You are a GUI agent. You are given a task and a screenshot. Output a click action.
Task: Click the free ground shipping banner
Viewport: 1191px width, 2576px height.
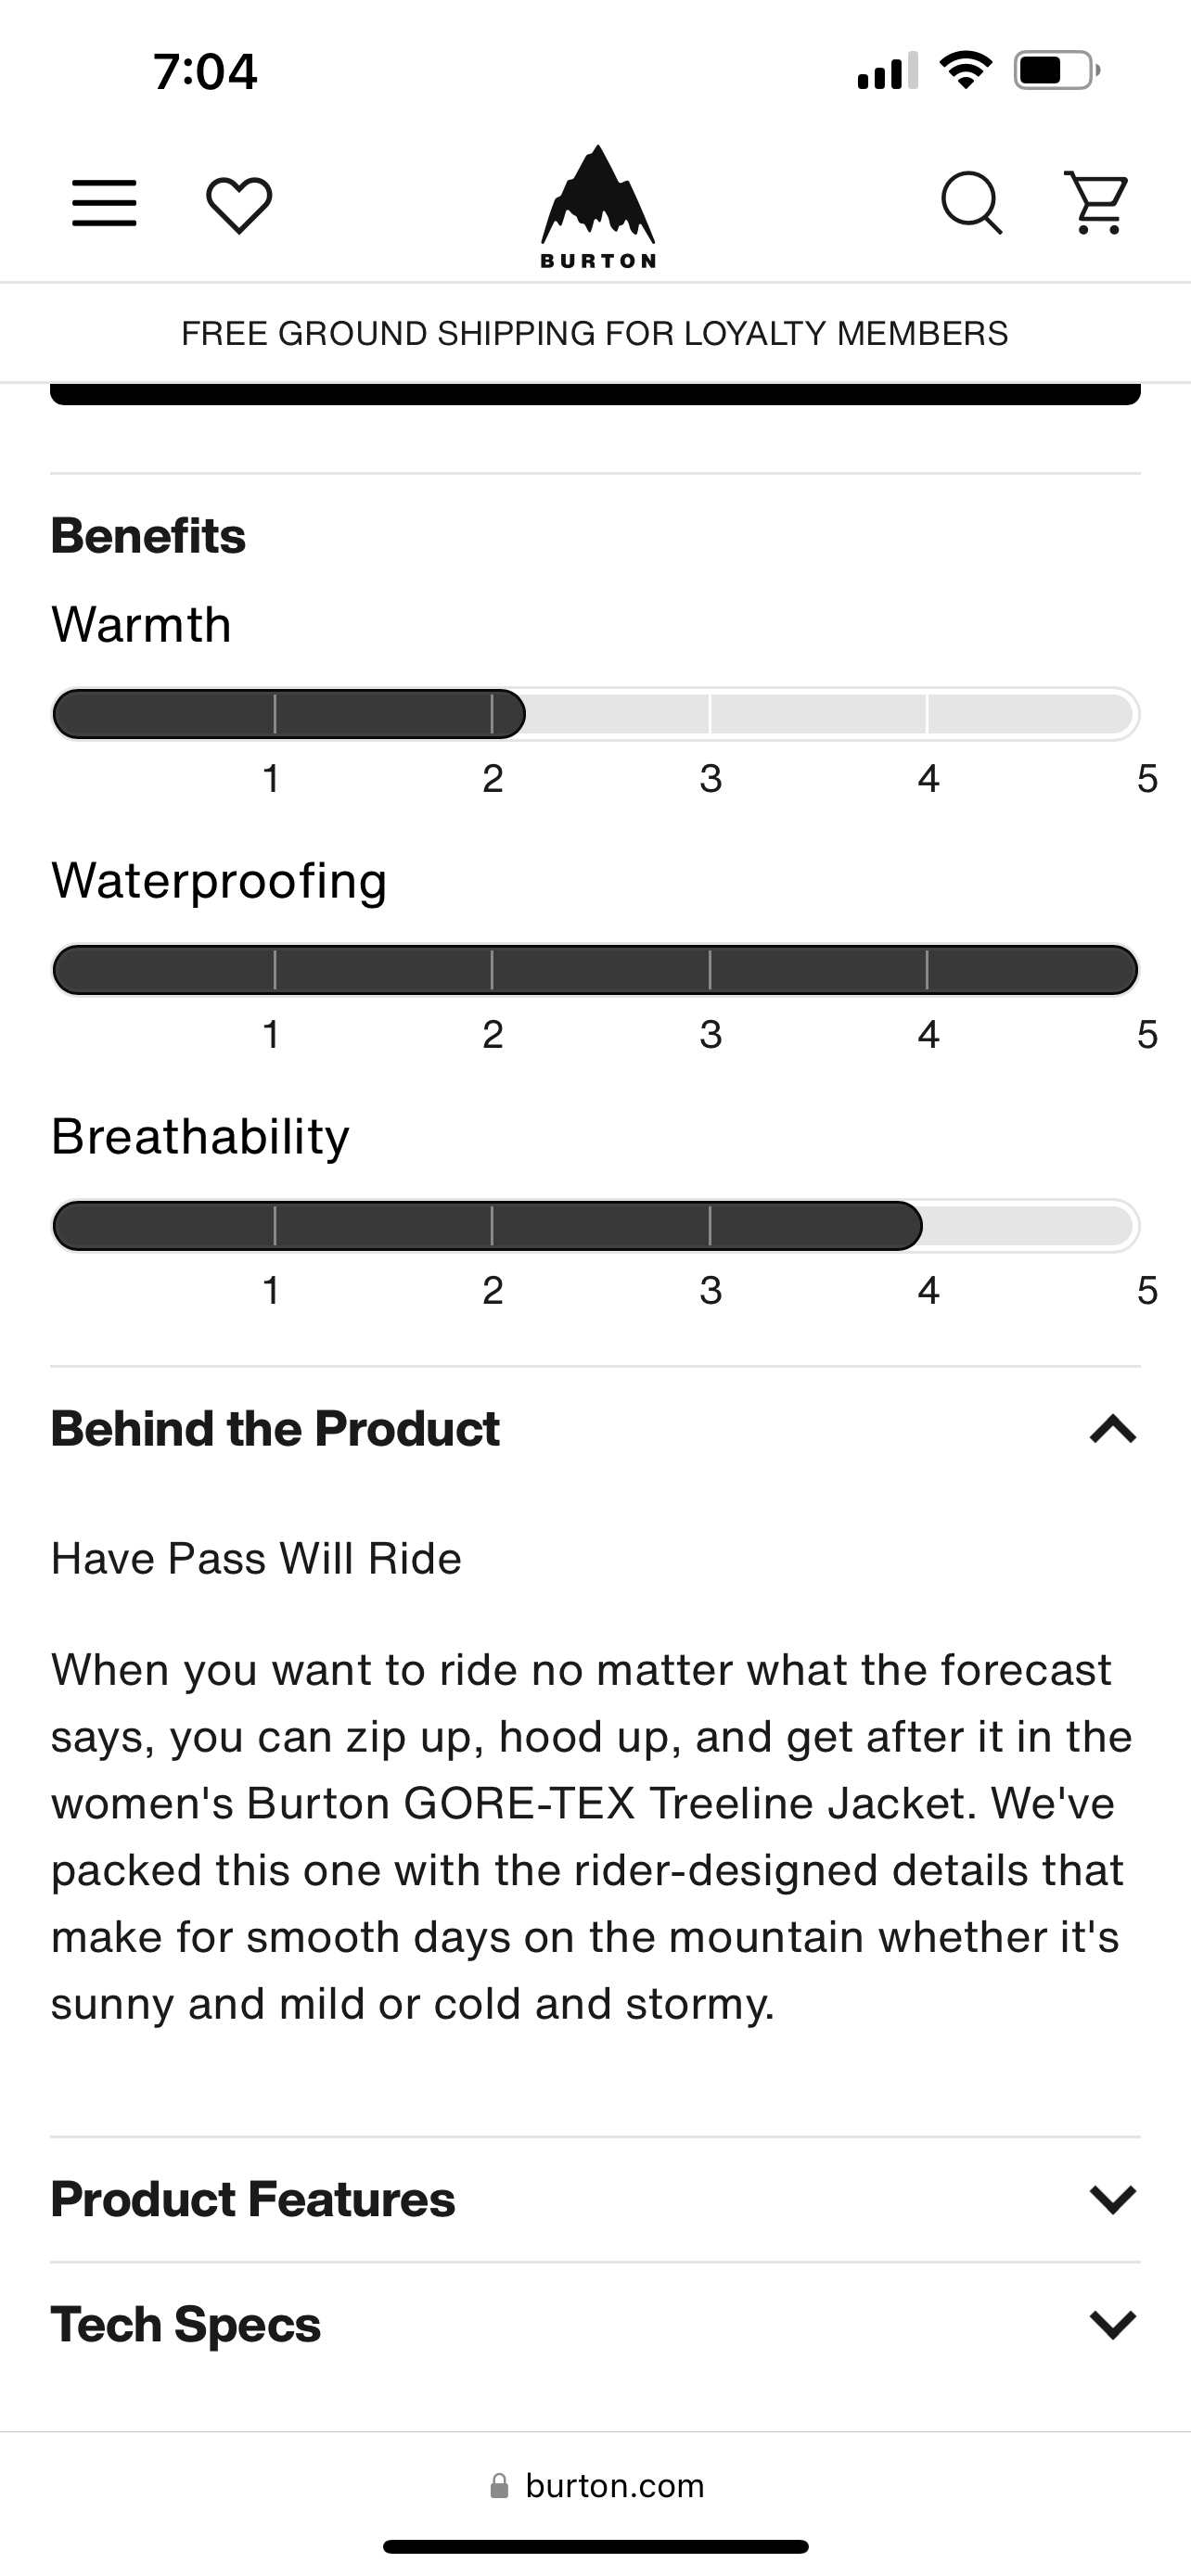point(595,333)
